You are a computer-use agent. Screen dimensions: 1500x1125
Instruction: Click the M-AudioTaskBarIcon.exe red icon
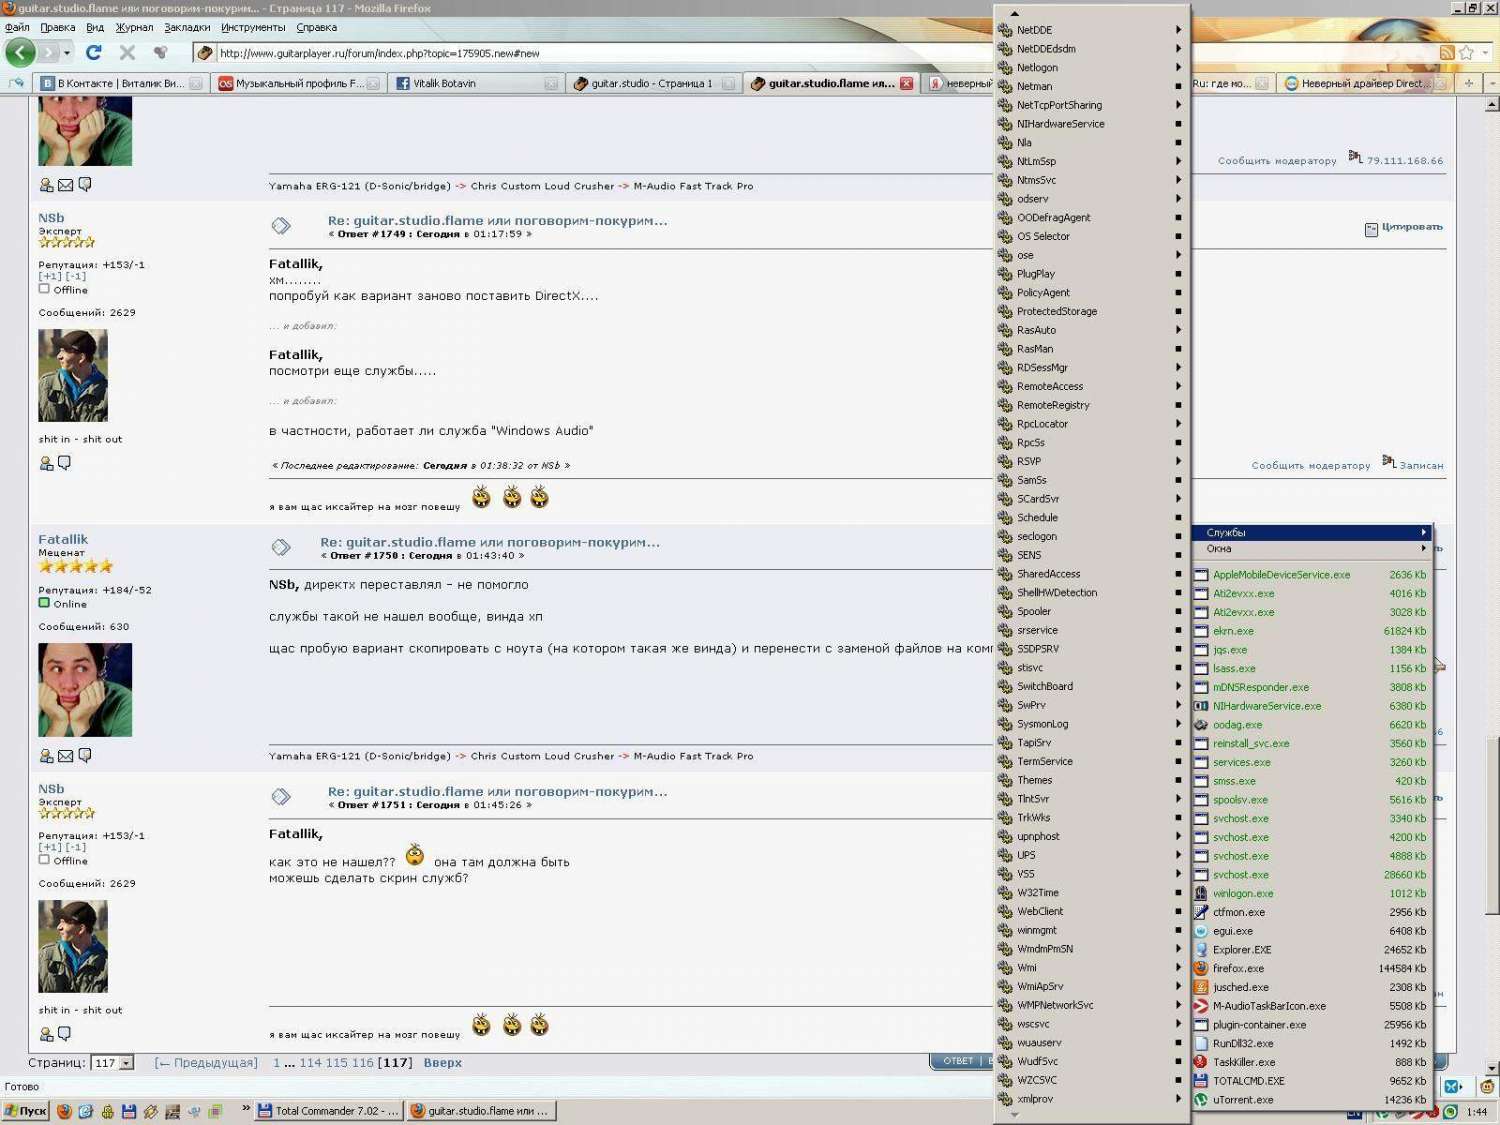(x=1201, y=1006)
